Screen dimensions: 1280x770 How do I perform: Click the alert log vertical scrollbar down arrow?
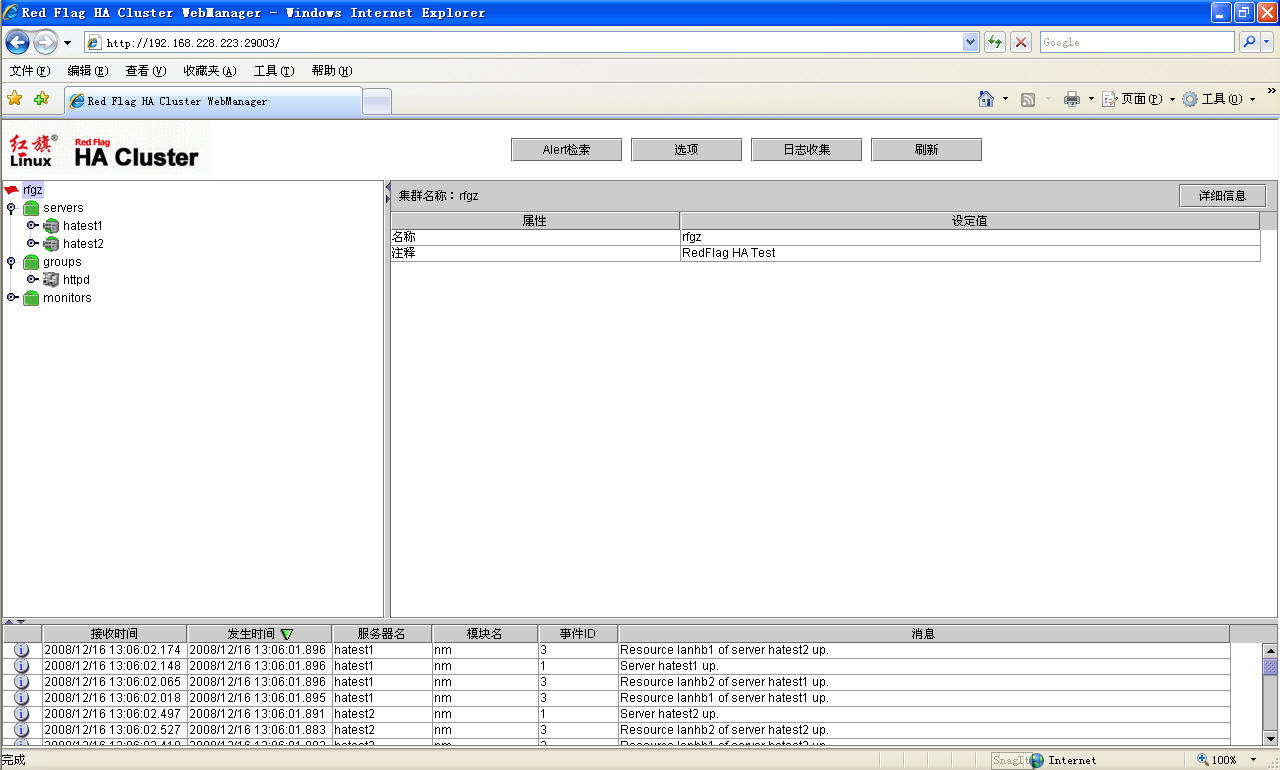coord(1270,738)
